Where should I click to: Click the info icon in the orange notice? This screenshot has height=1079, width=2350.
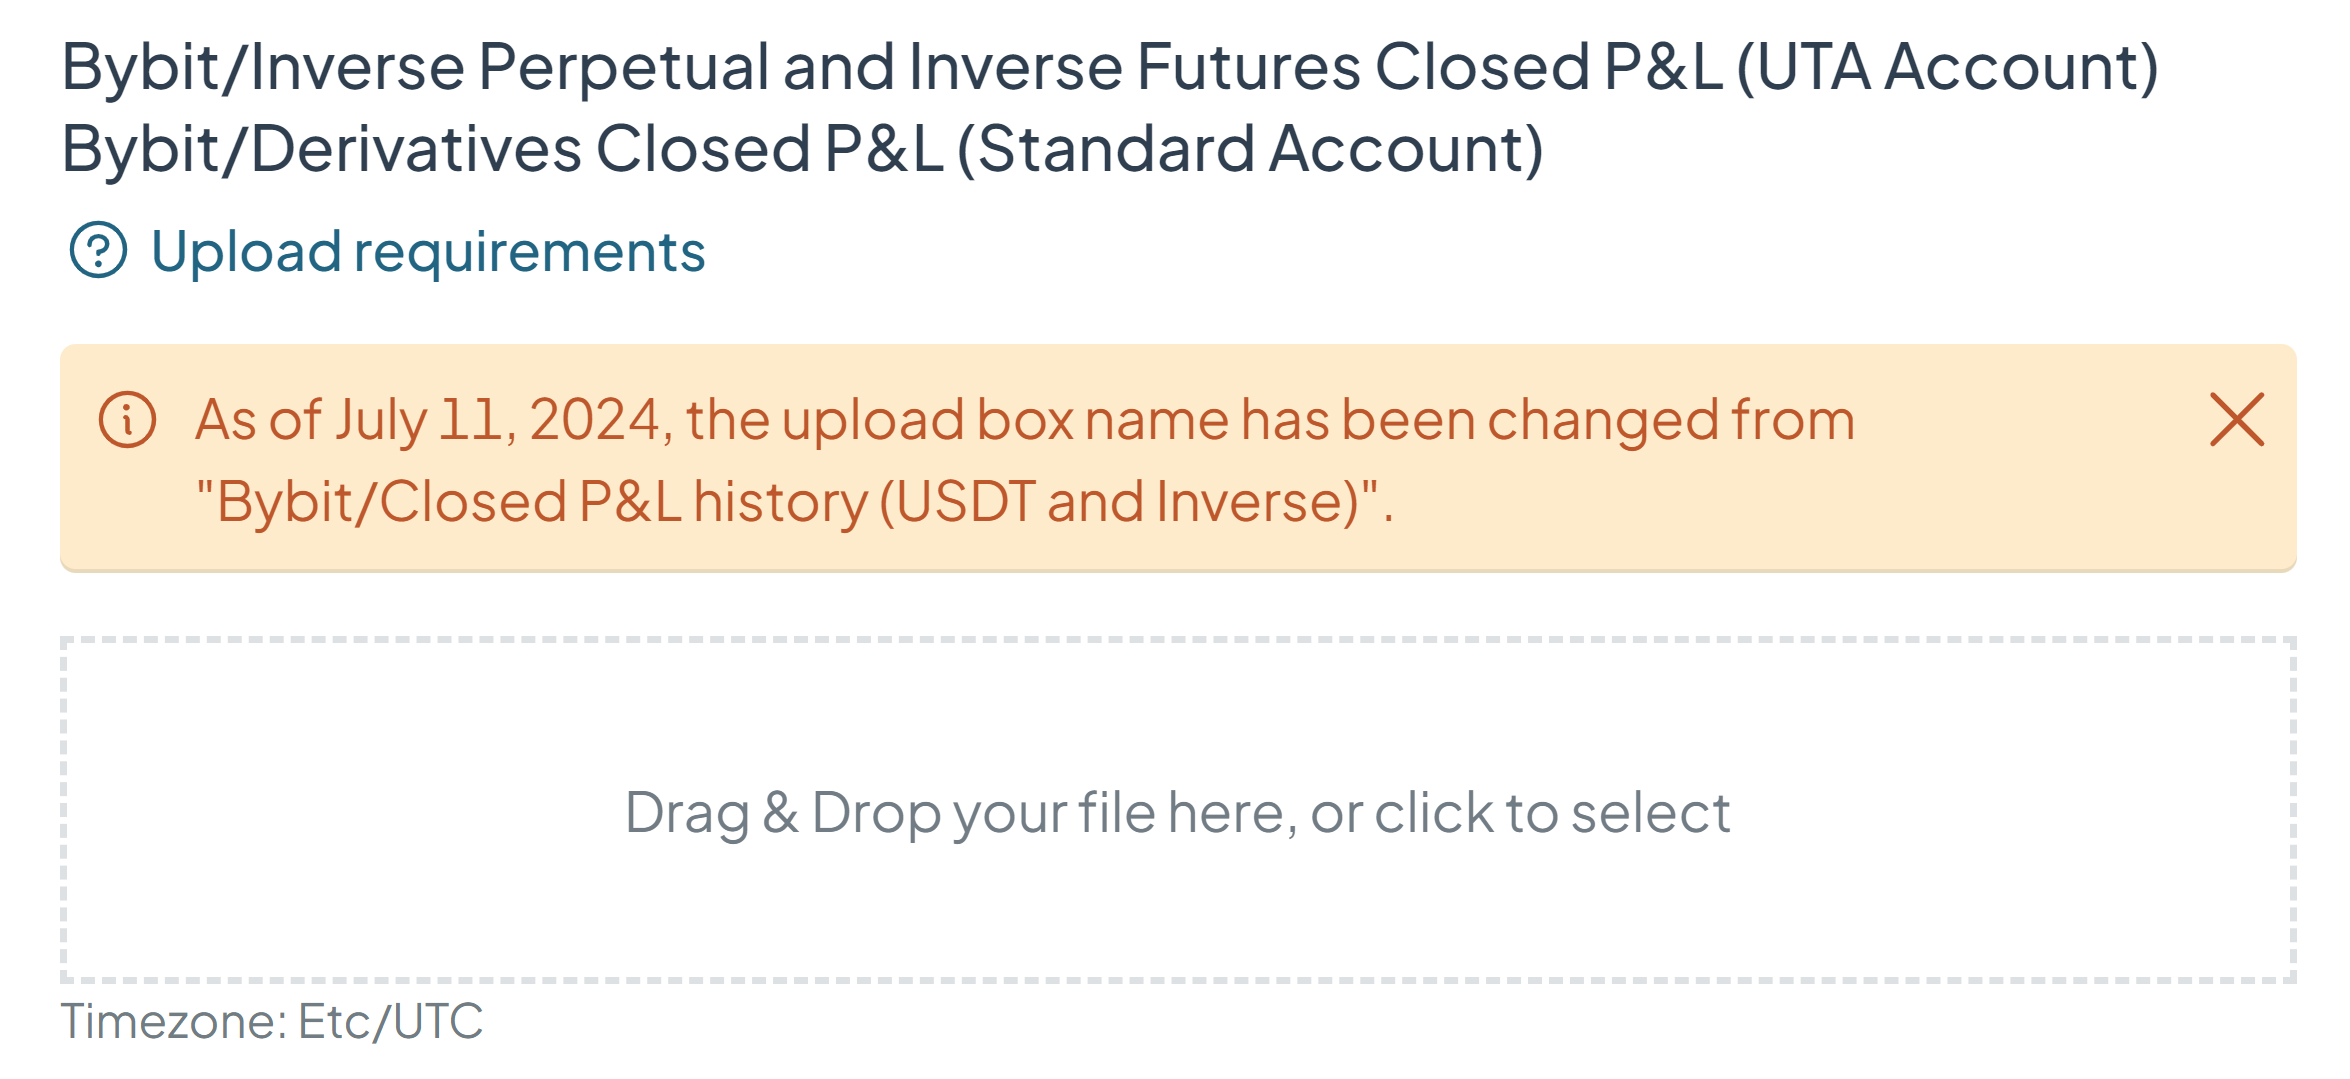point(128,420)
